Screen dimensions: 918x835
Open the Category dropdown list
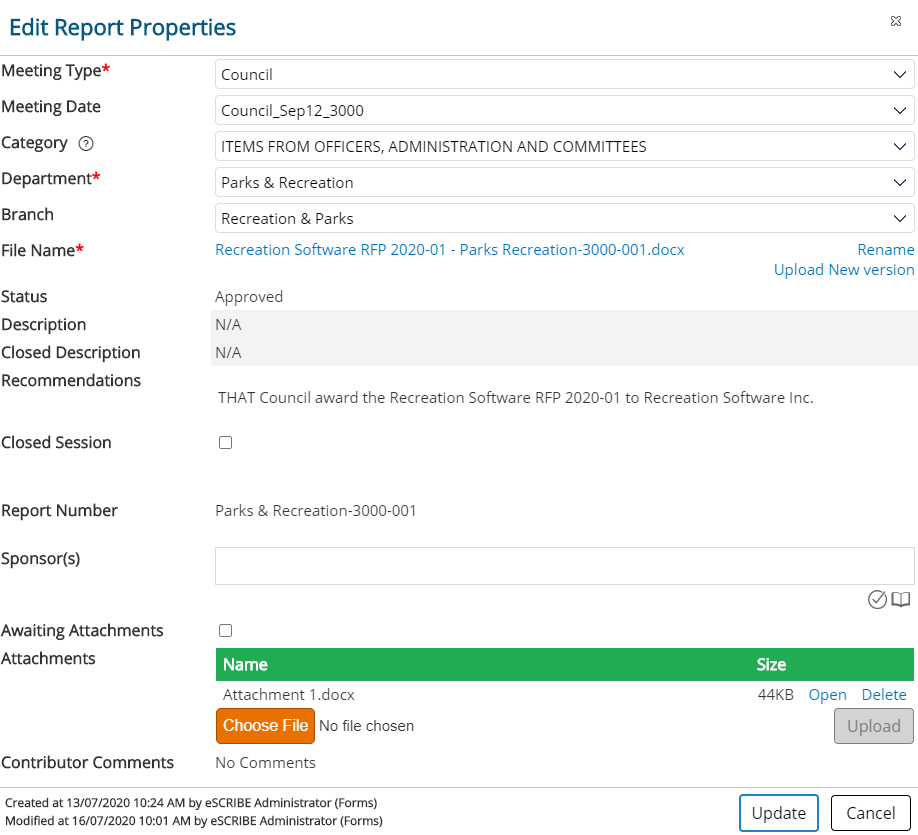[564, 146]
